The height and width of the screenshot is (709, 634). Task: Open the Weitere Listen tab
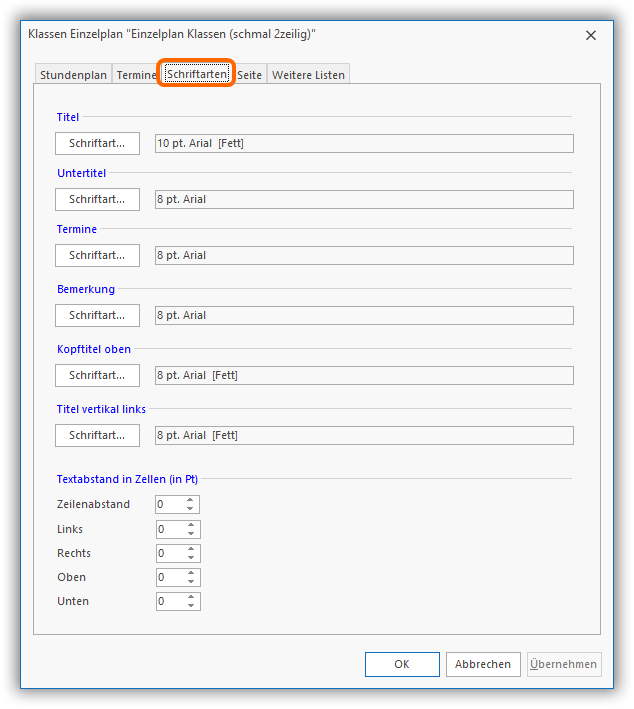pos(308,75)
